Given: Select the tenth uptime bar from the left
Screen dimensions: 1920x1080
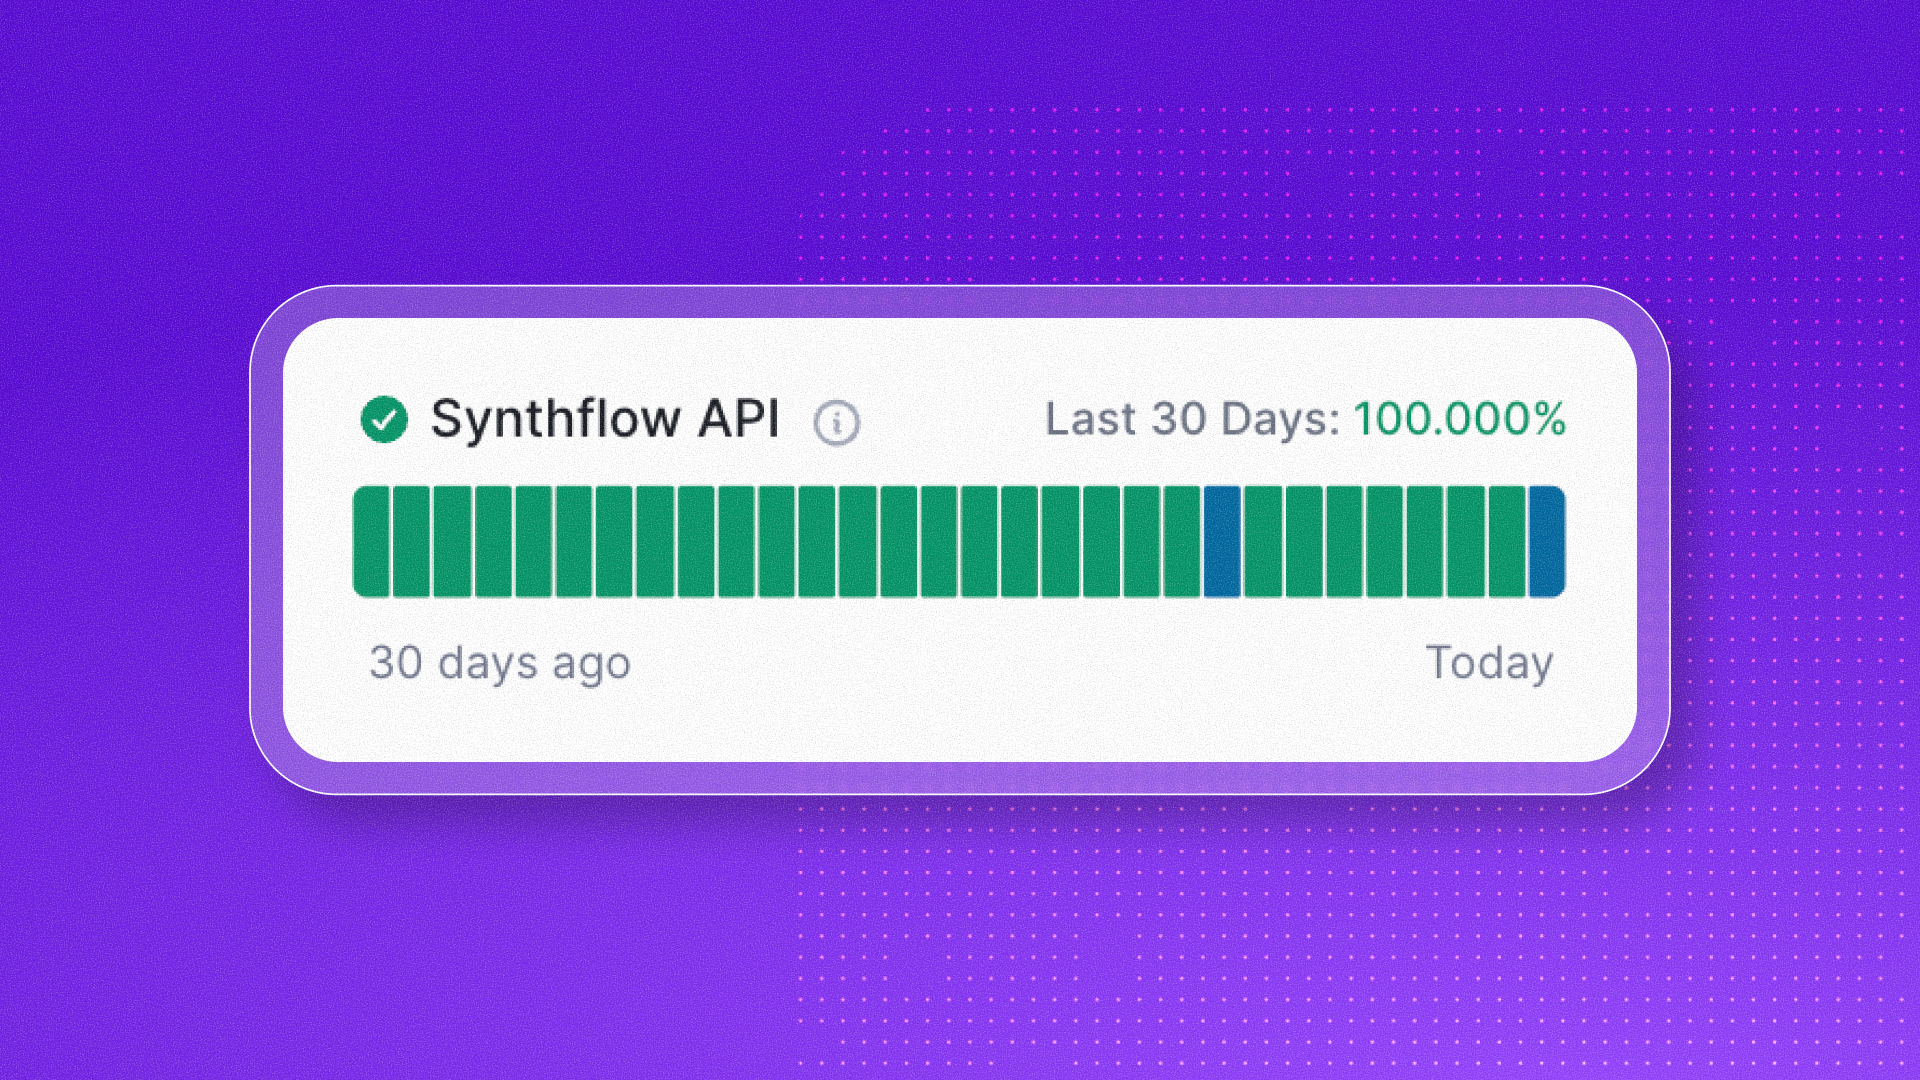Looking at the screenshot, I should pos(736,541).
